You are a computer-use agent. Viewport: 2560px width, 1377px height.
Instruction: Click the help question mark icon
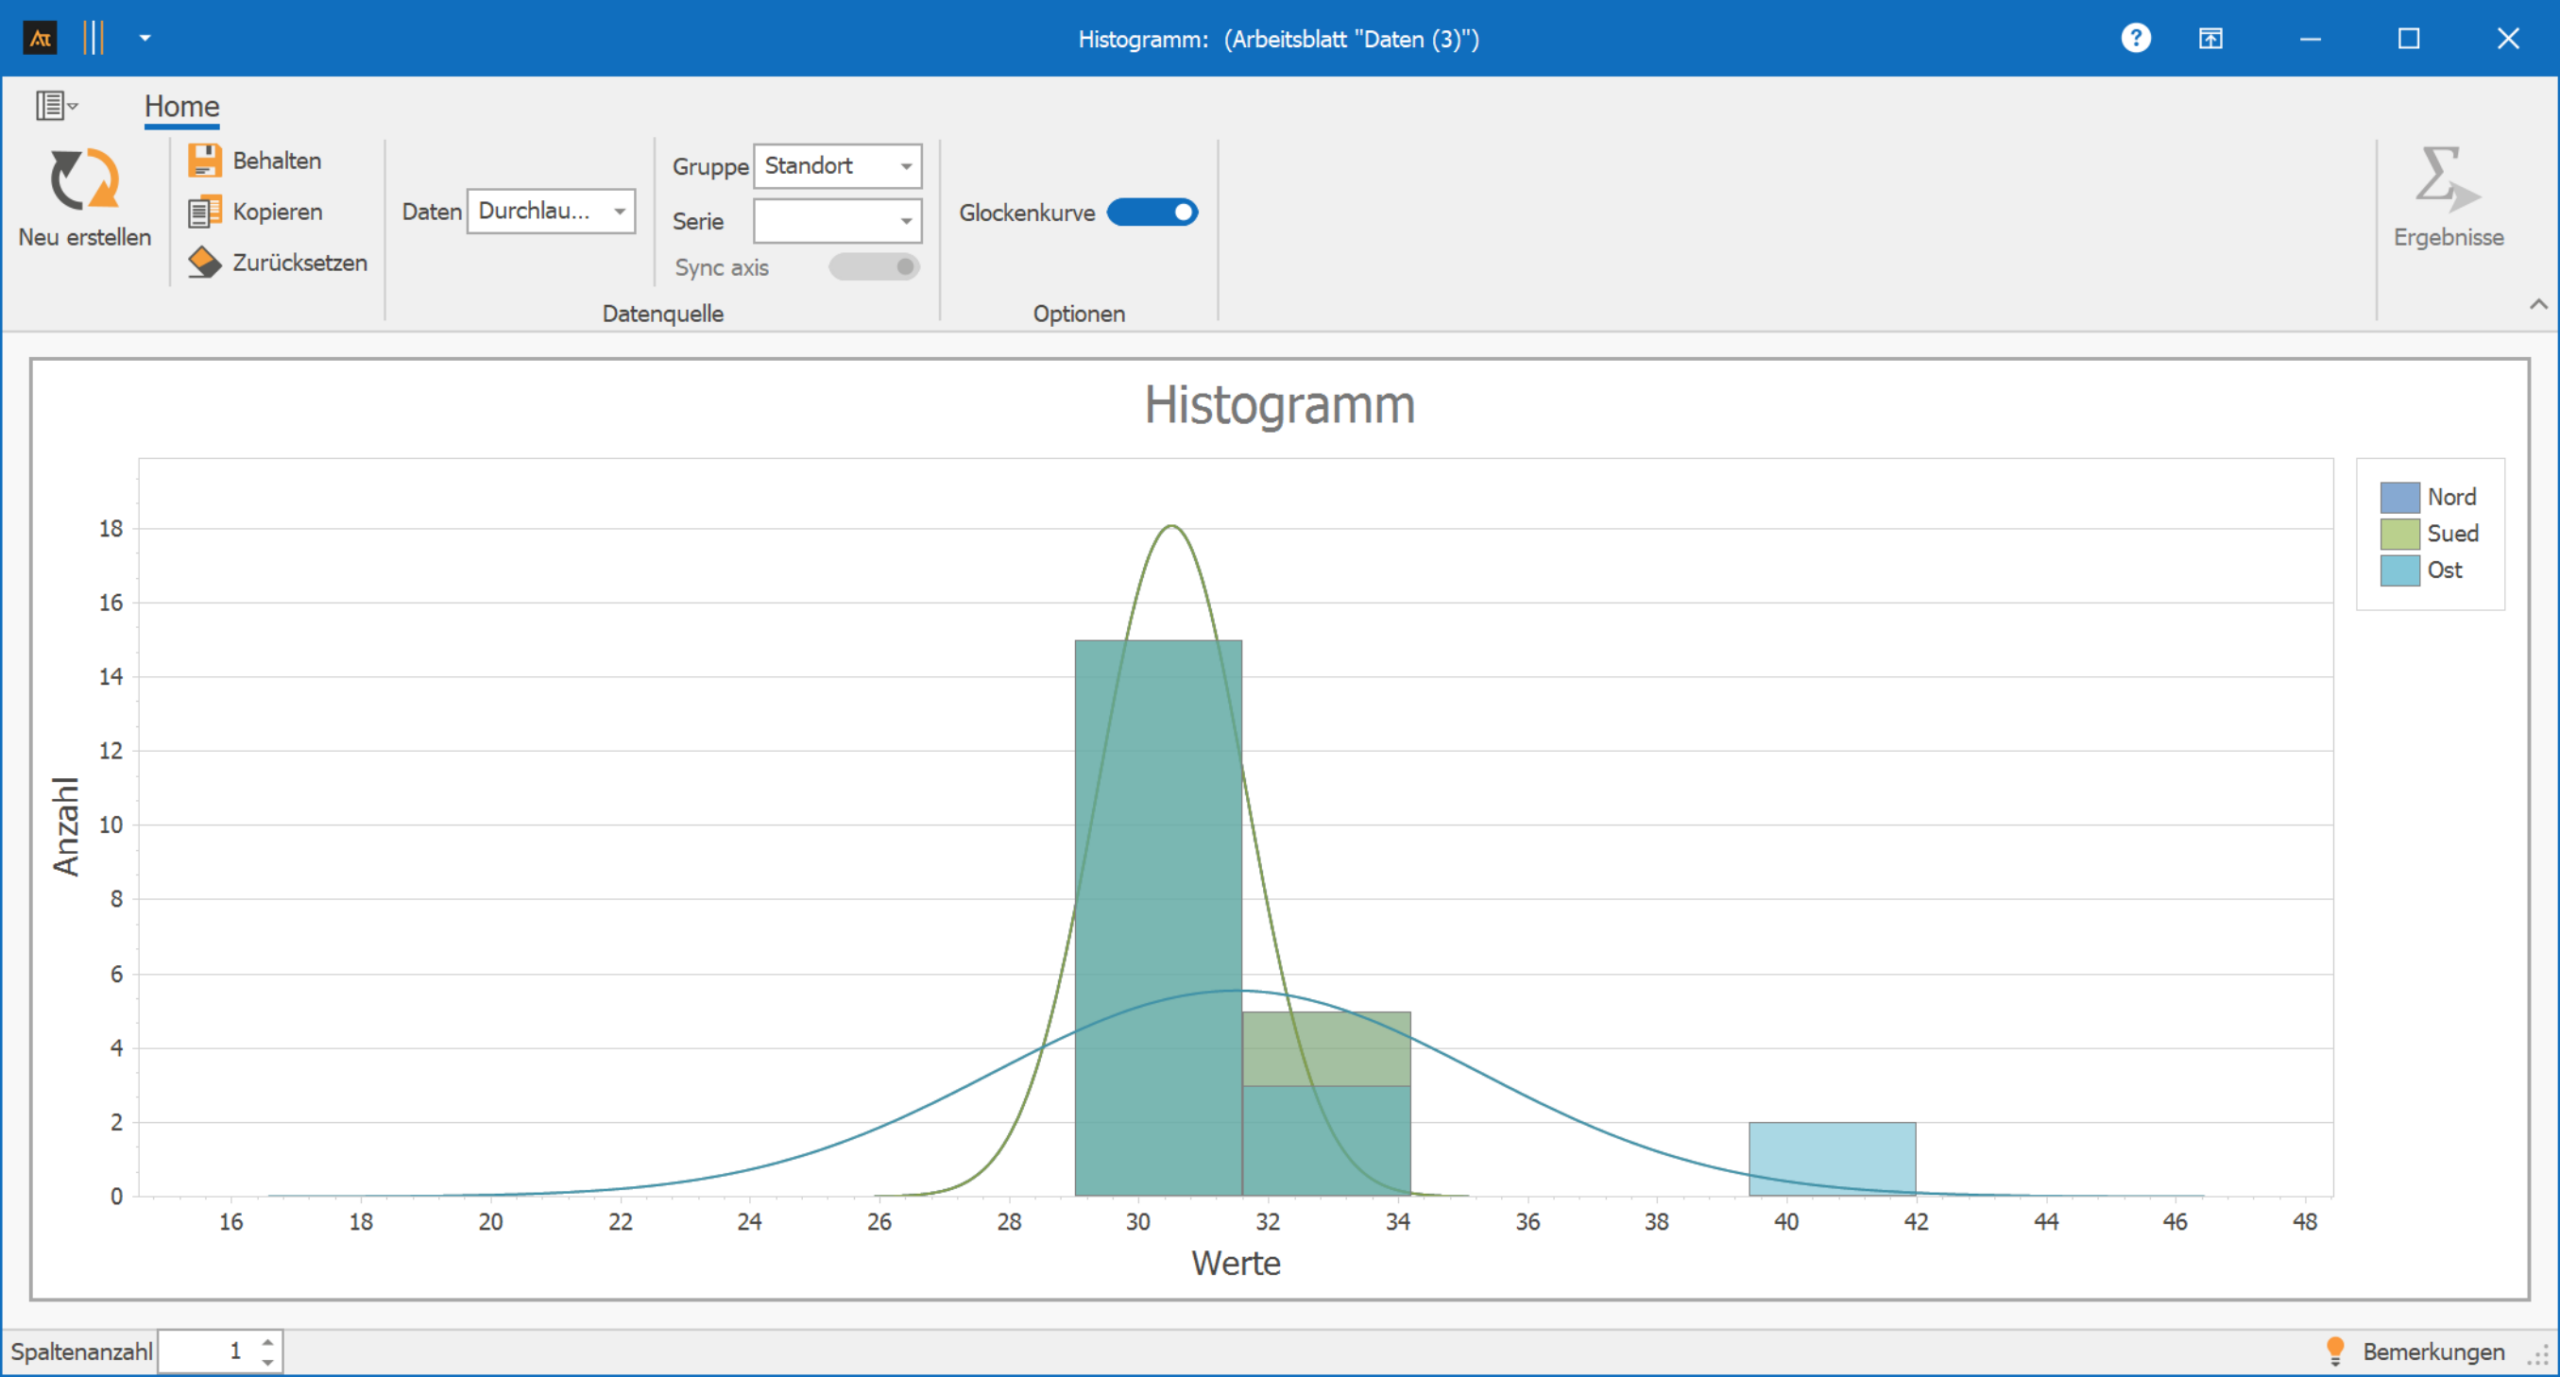pos(2135,39)
